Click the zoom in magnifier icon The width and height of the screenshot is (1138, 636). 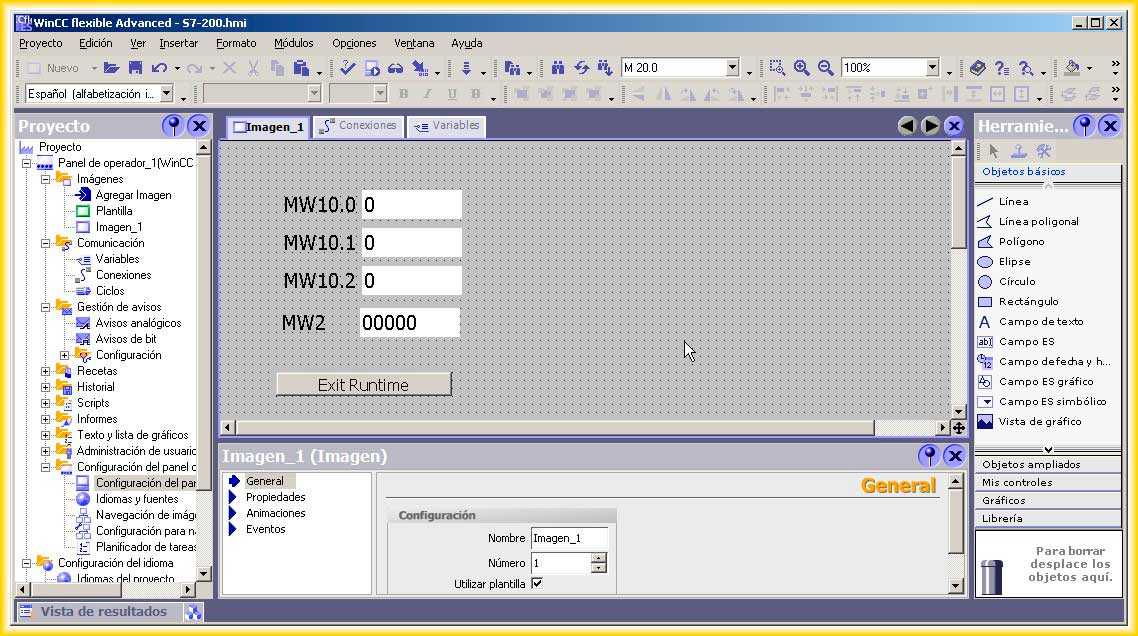click(801, 68)
